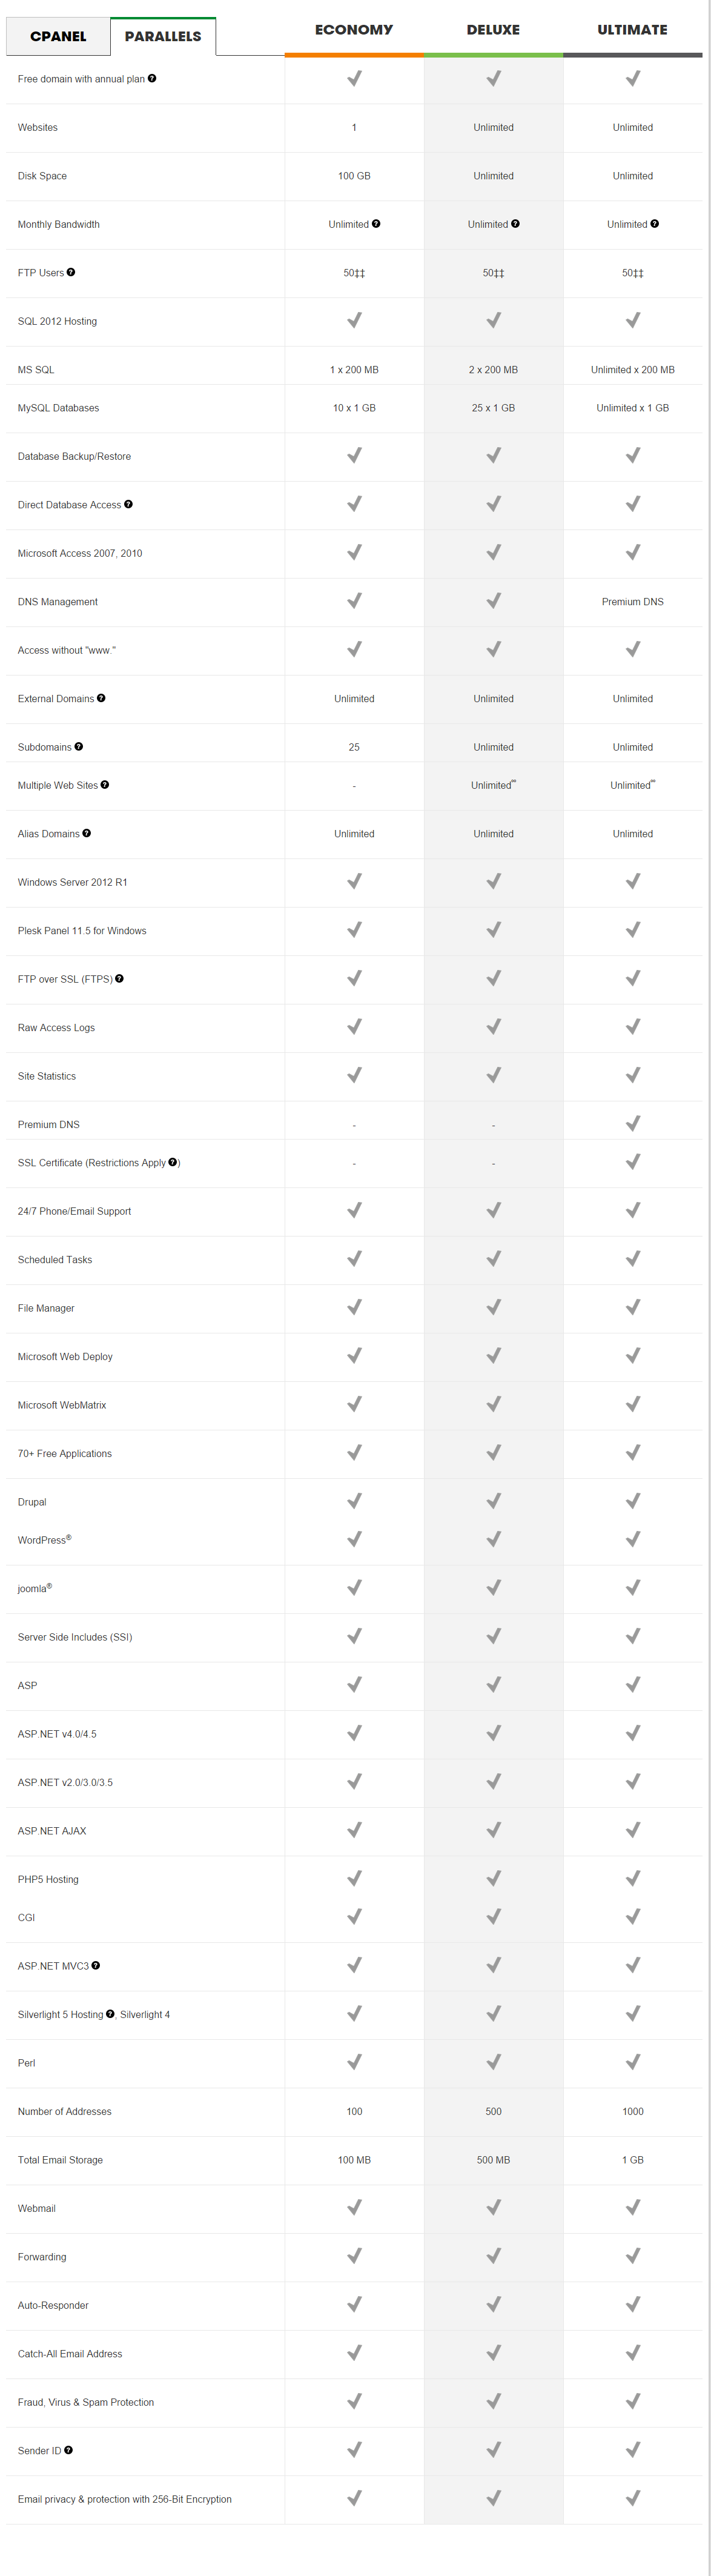Click the Multiple Web Sites help icon
This screenshot has height=2576, width=711.
105,784
